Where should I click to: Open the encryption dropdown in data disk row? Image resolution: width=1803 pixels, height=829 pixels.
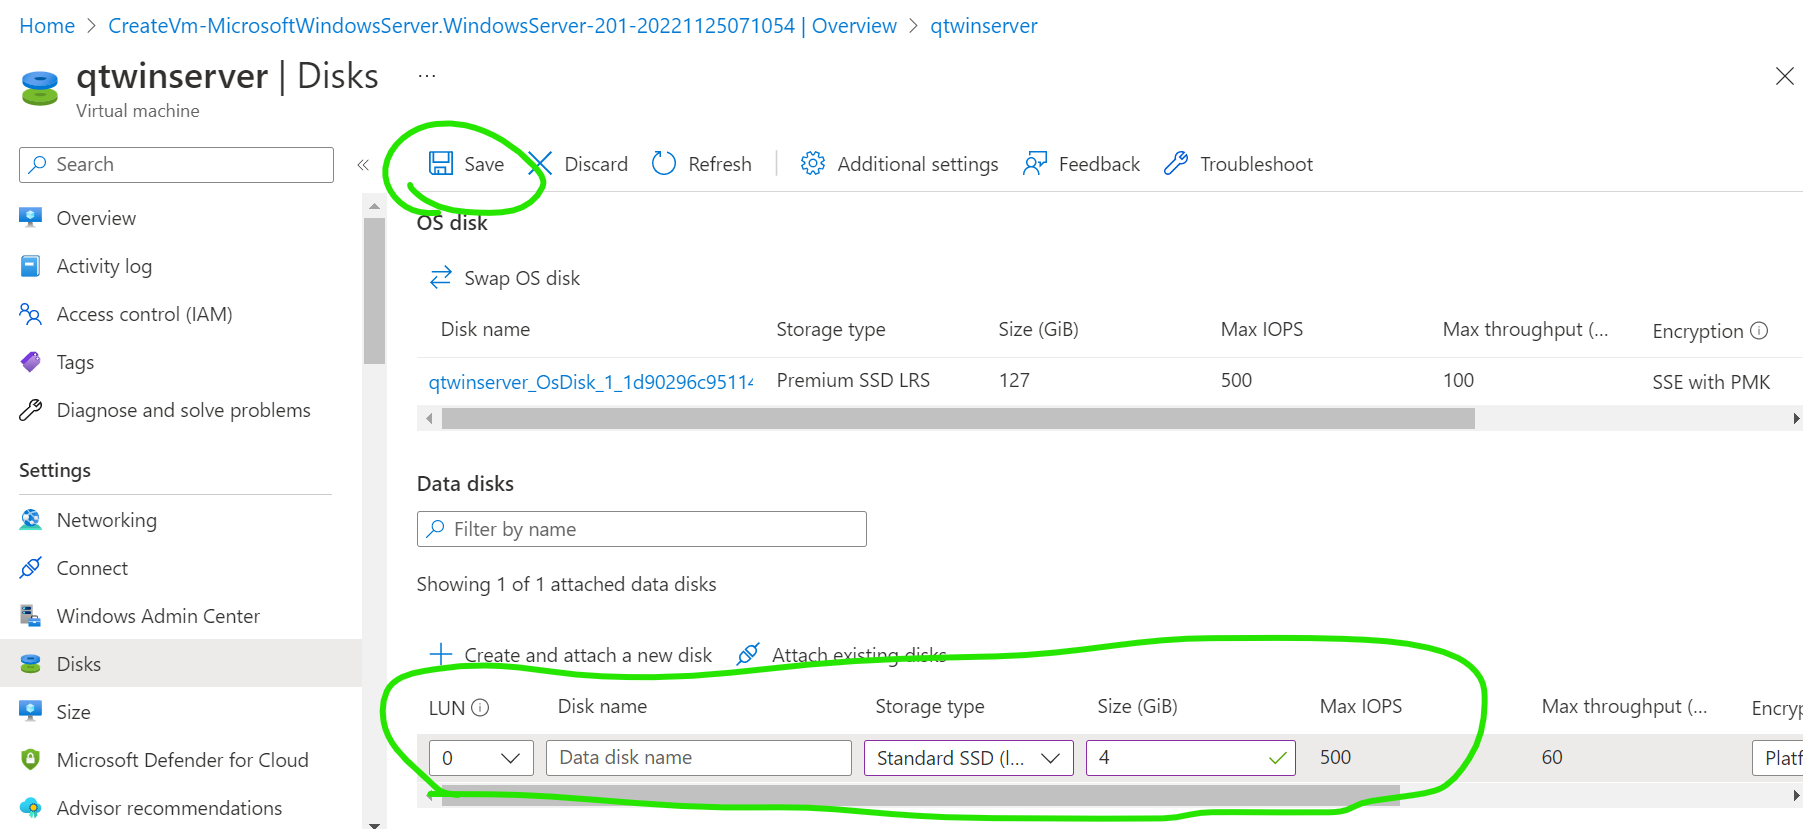1777,758
